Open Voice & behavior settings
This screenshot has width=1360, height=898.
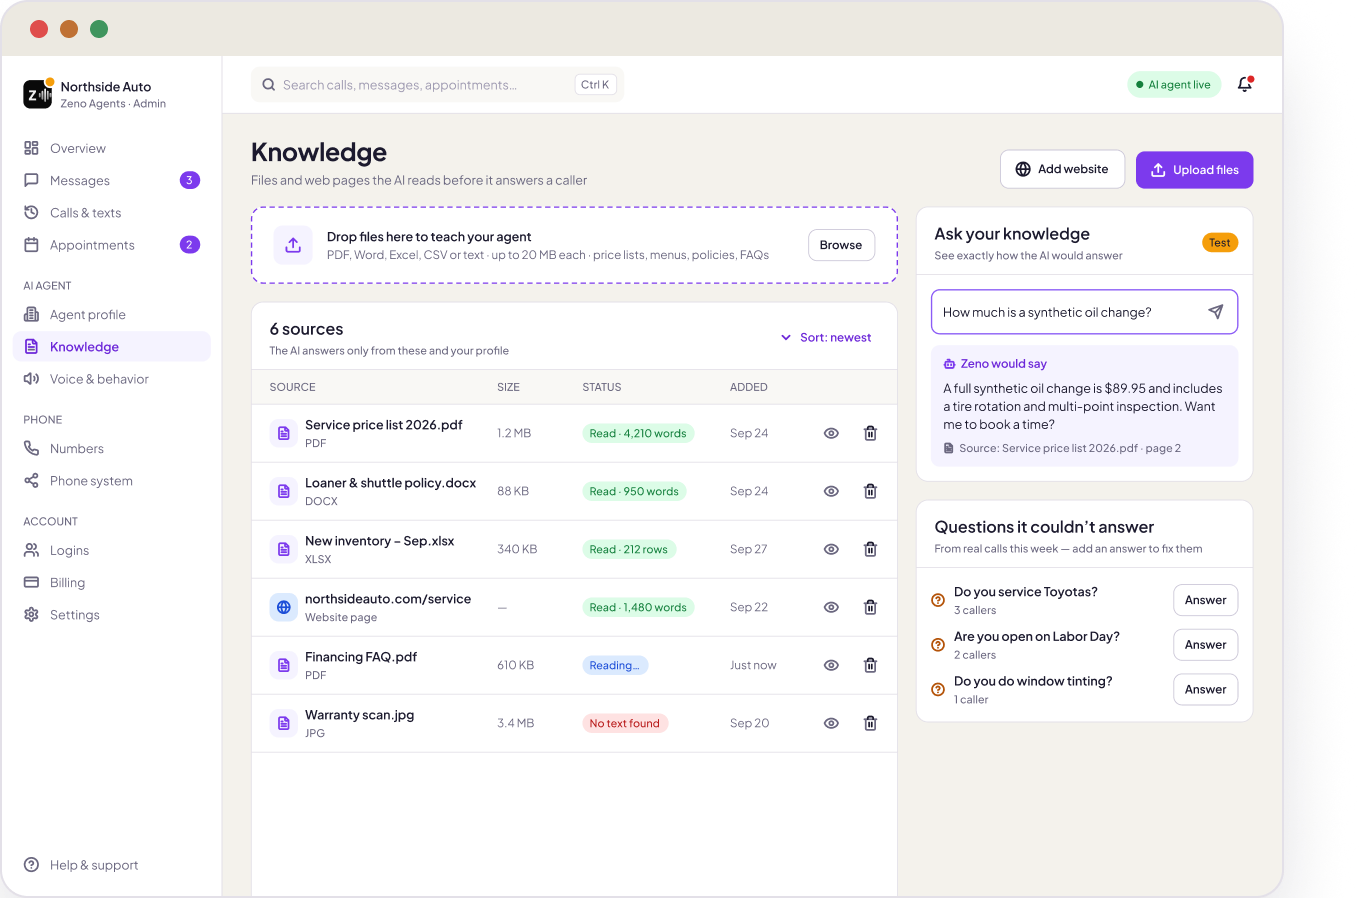(112, 379)
